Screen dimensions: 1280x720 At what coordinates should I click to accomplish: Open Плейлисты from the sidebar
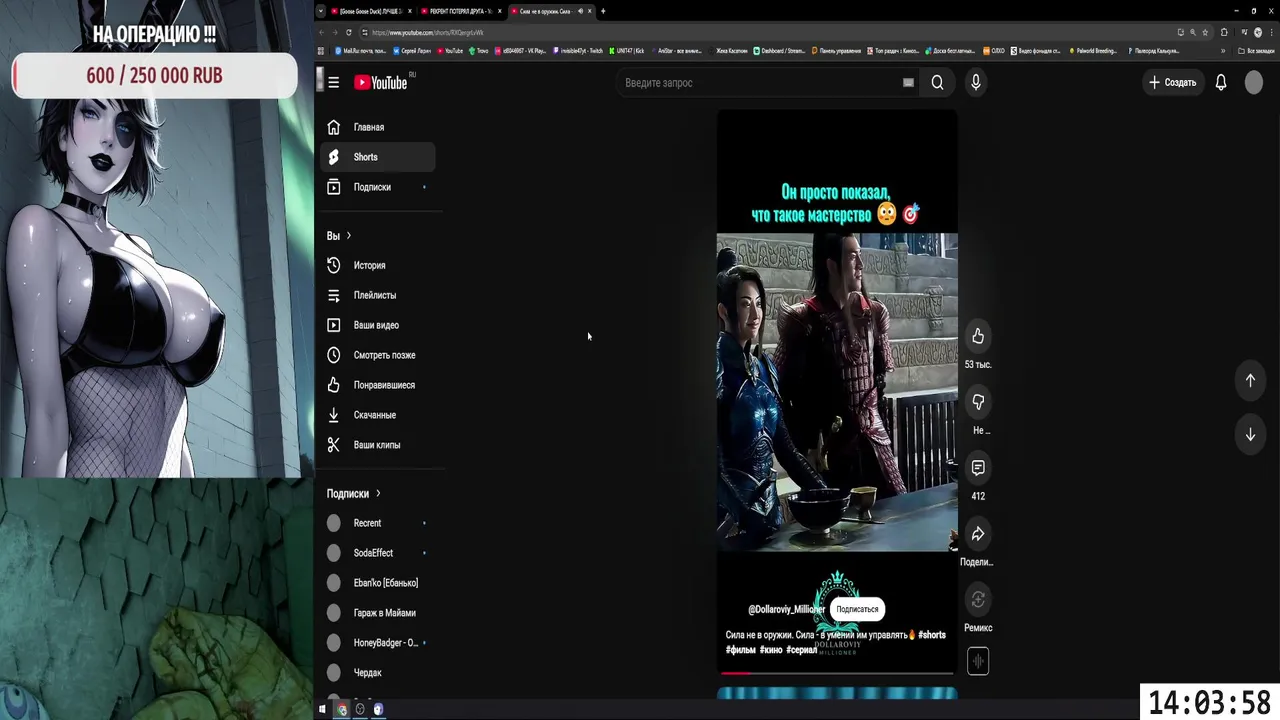tap(377, 295)
